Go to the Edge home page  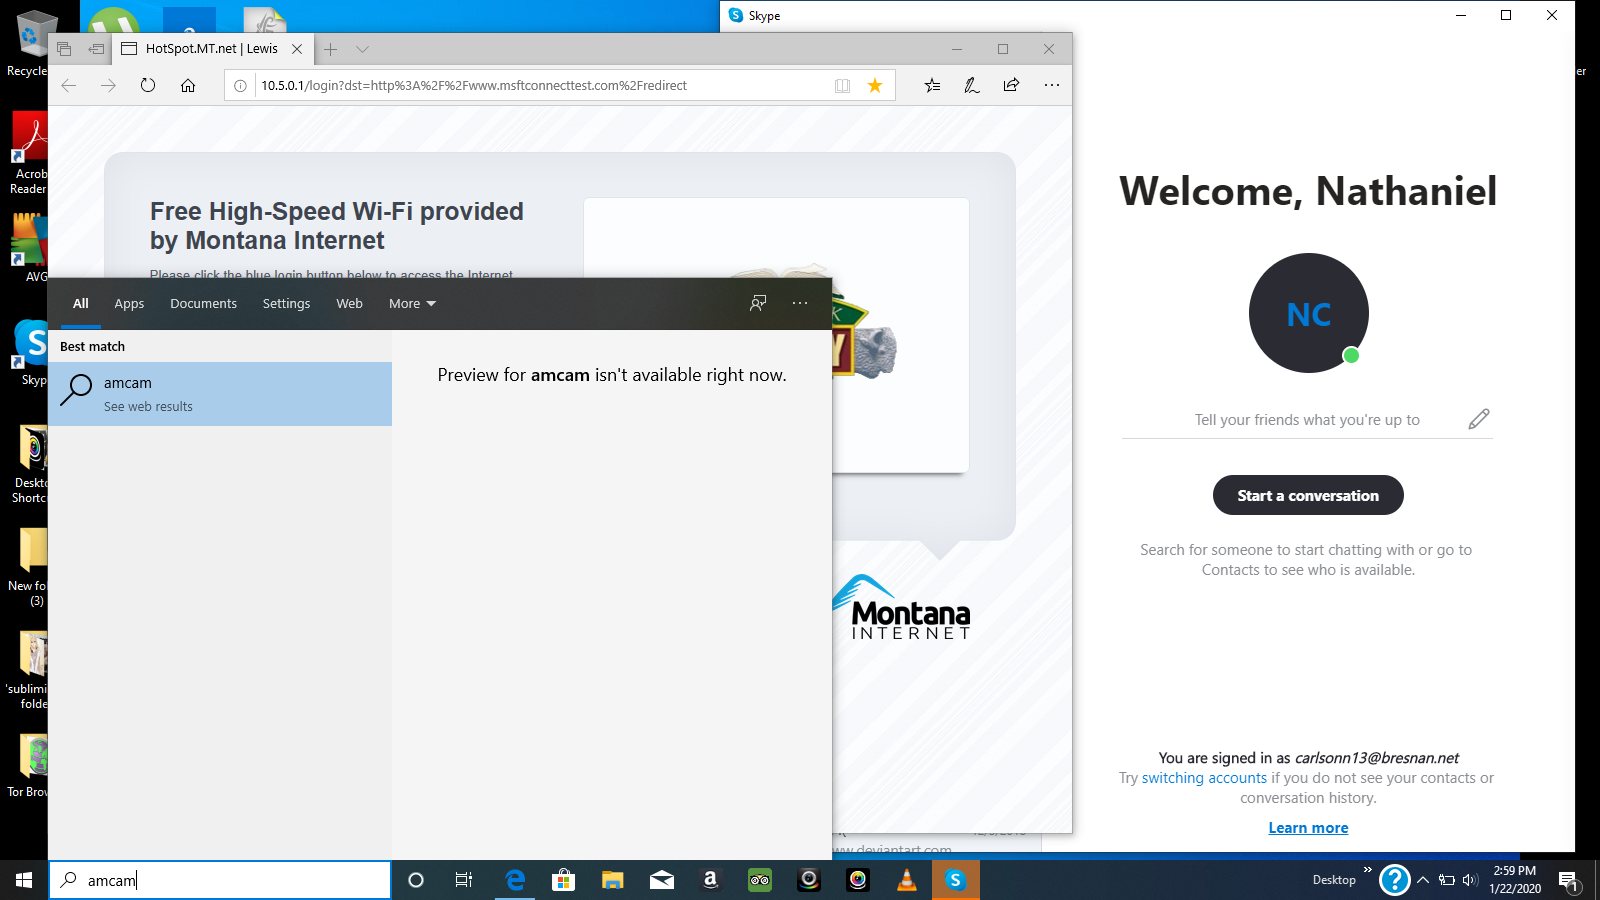[188, 85]
